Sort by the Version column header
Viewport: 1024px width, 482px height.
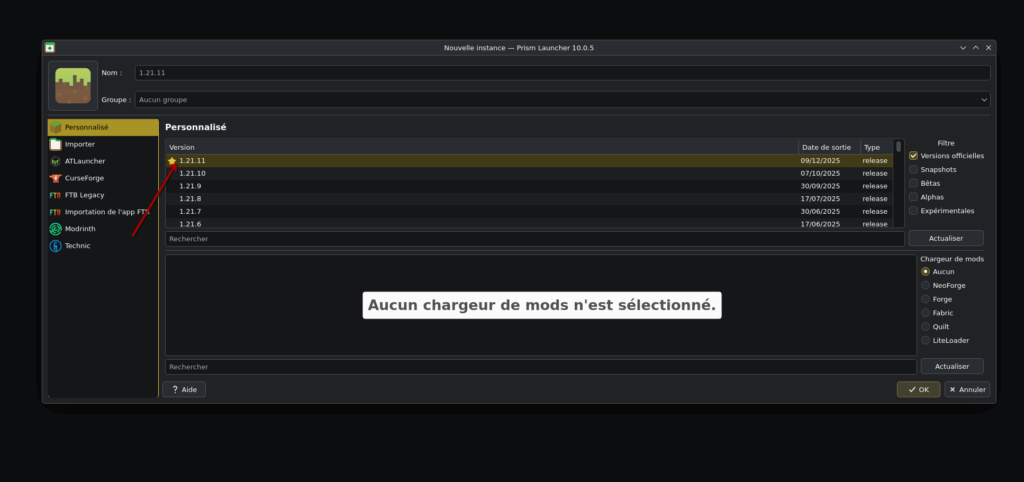[480, 147]
